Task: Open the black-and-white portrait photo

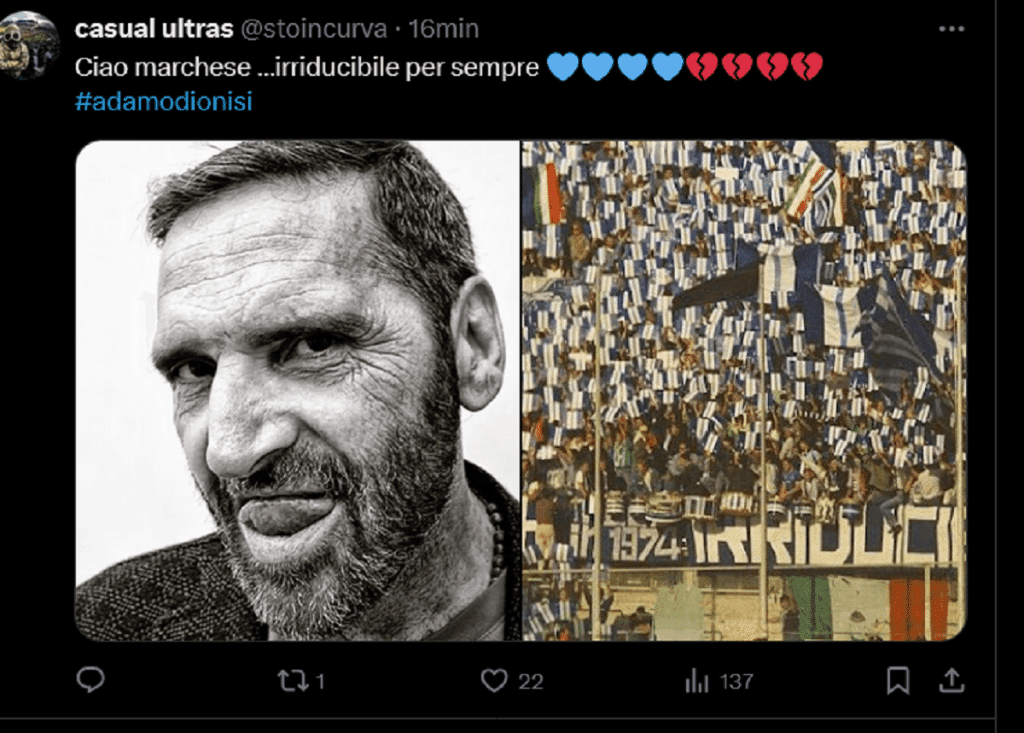Action: [298, 390]
